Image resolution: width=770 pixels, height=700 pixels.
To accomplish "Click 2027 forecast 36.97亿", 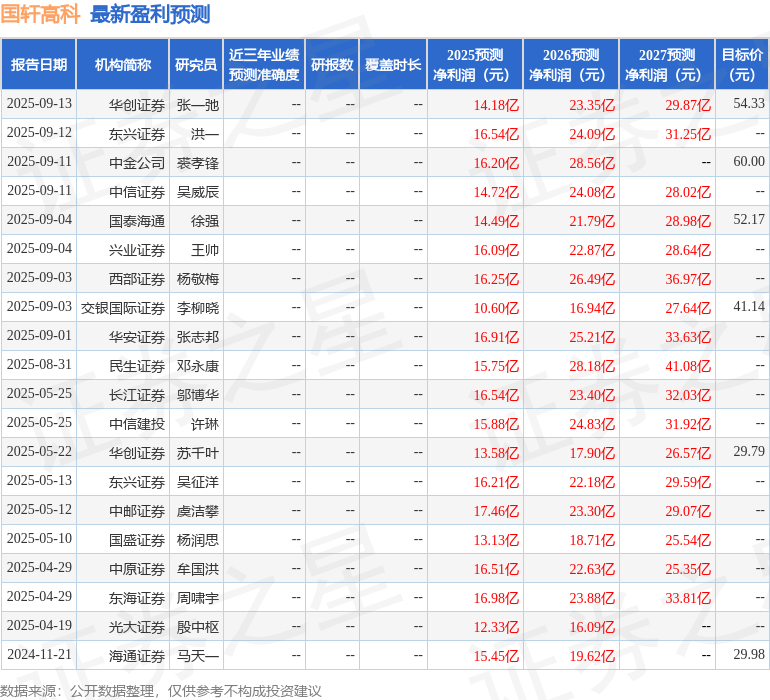I will [688, 279].
